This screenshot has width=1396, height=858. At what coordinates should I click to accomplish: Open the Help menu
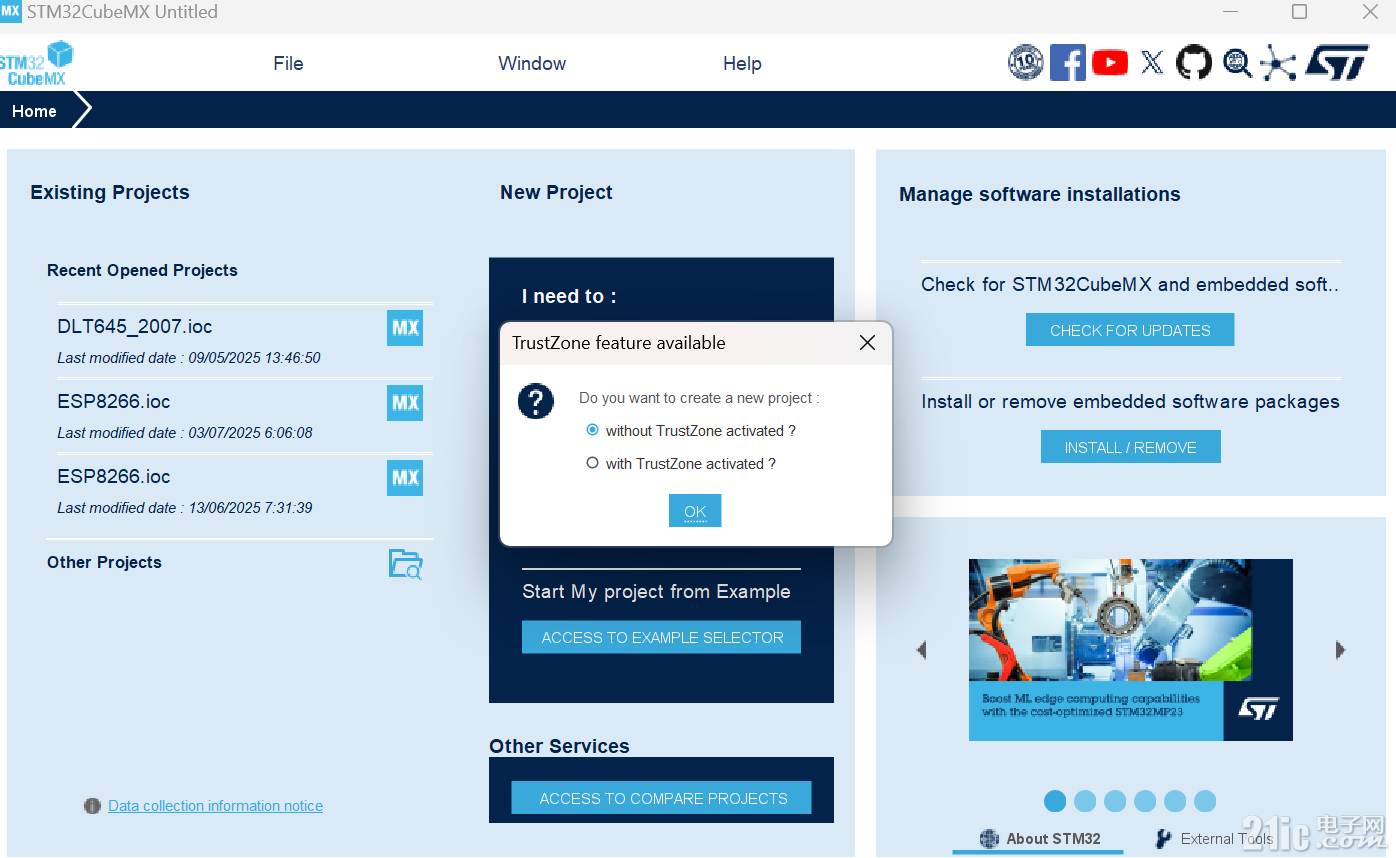(x=742, y=63)
